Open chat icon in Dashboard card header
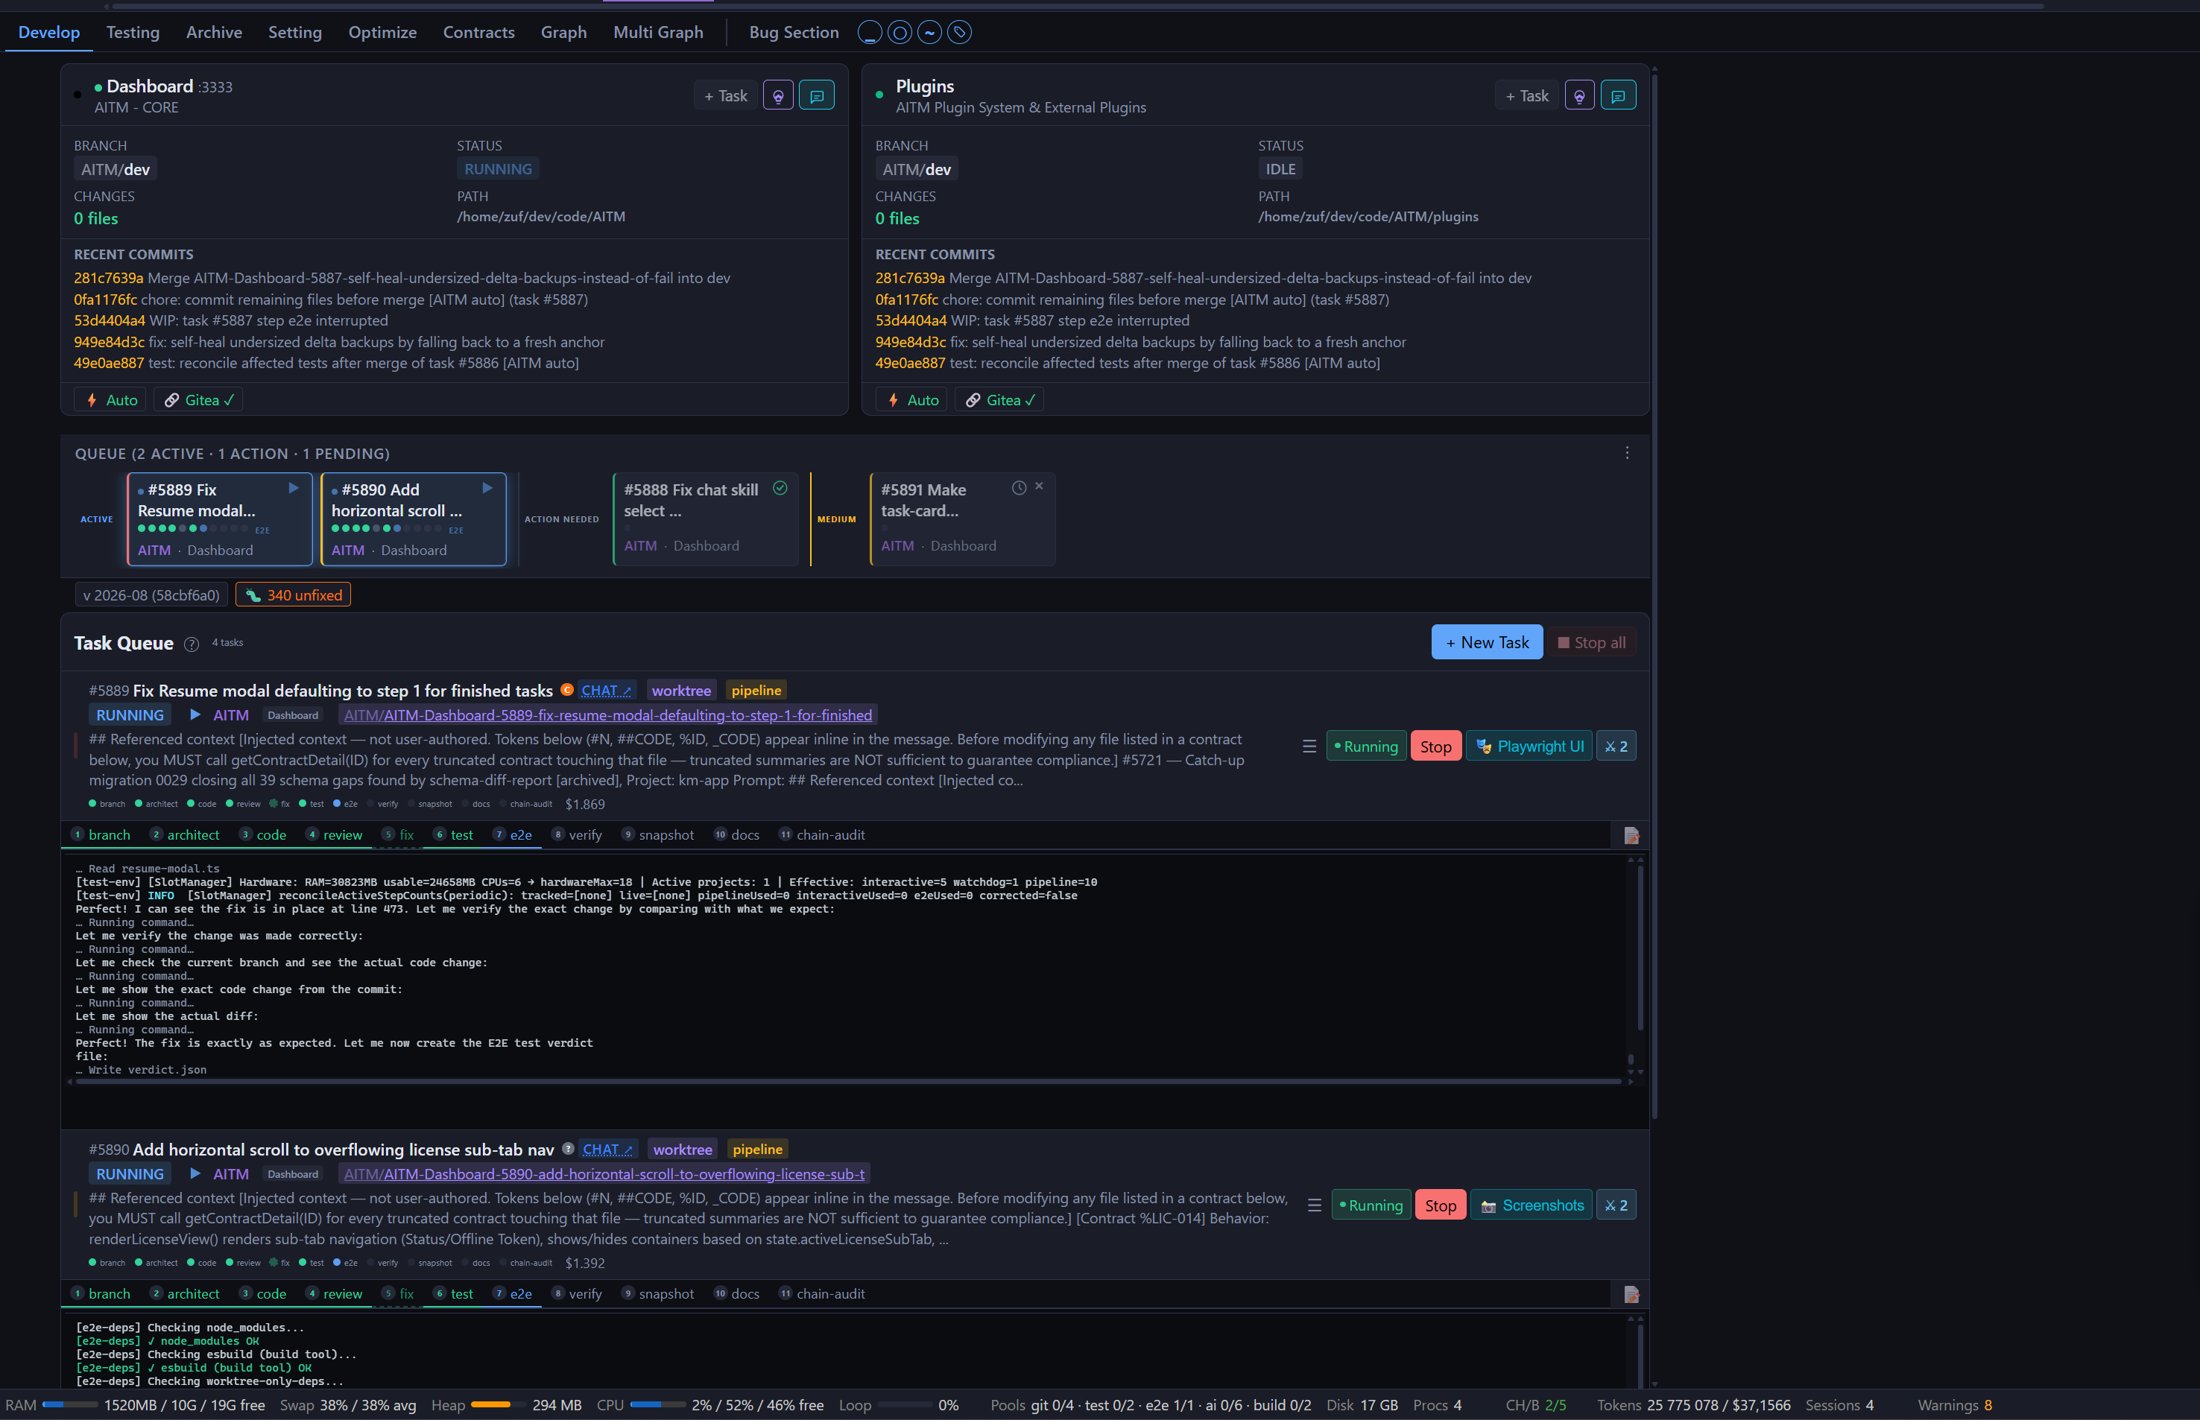The image size is (2200, 1420). (817, 96)
